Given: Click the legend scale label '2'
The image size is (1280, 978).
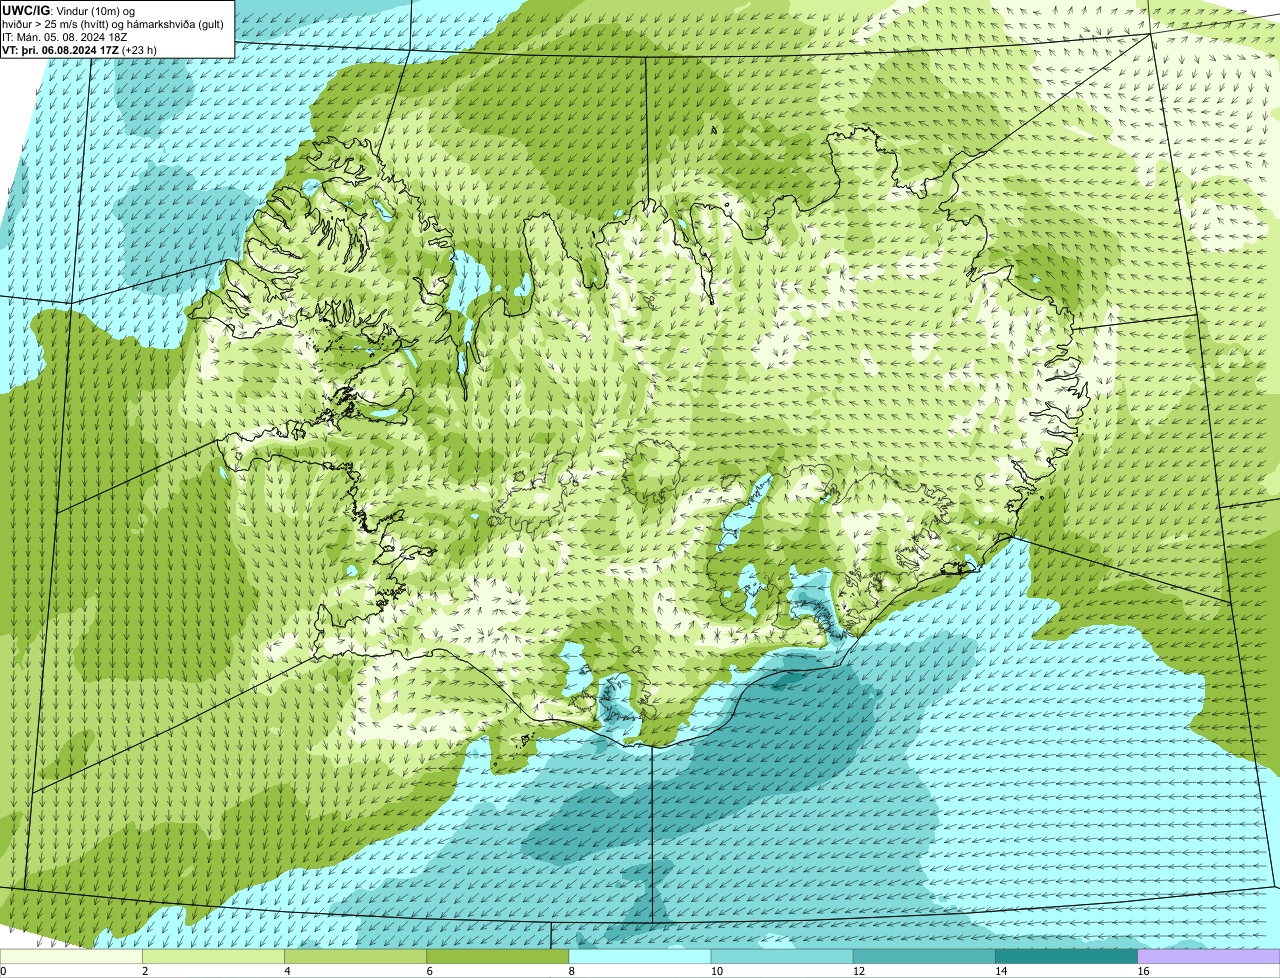Looking at the screenshot, I should (x=146, y=971).
